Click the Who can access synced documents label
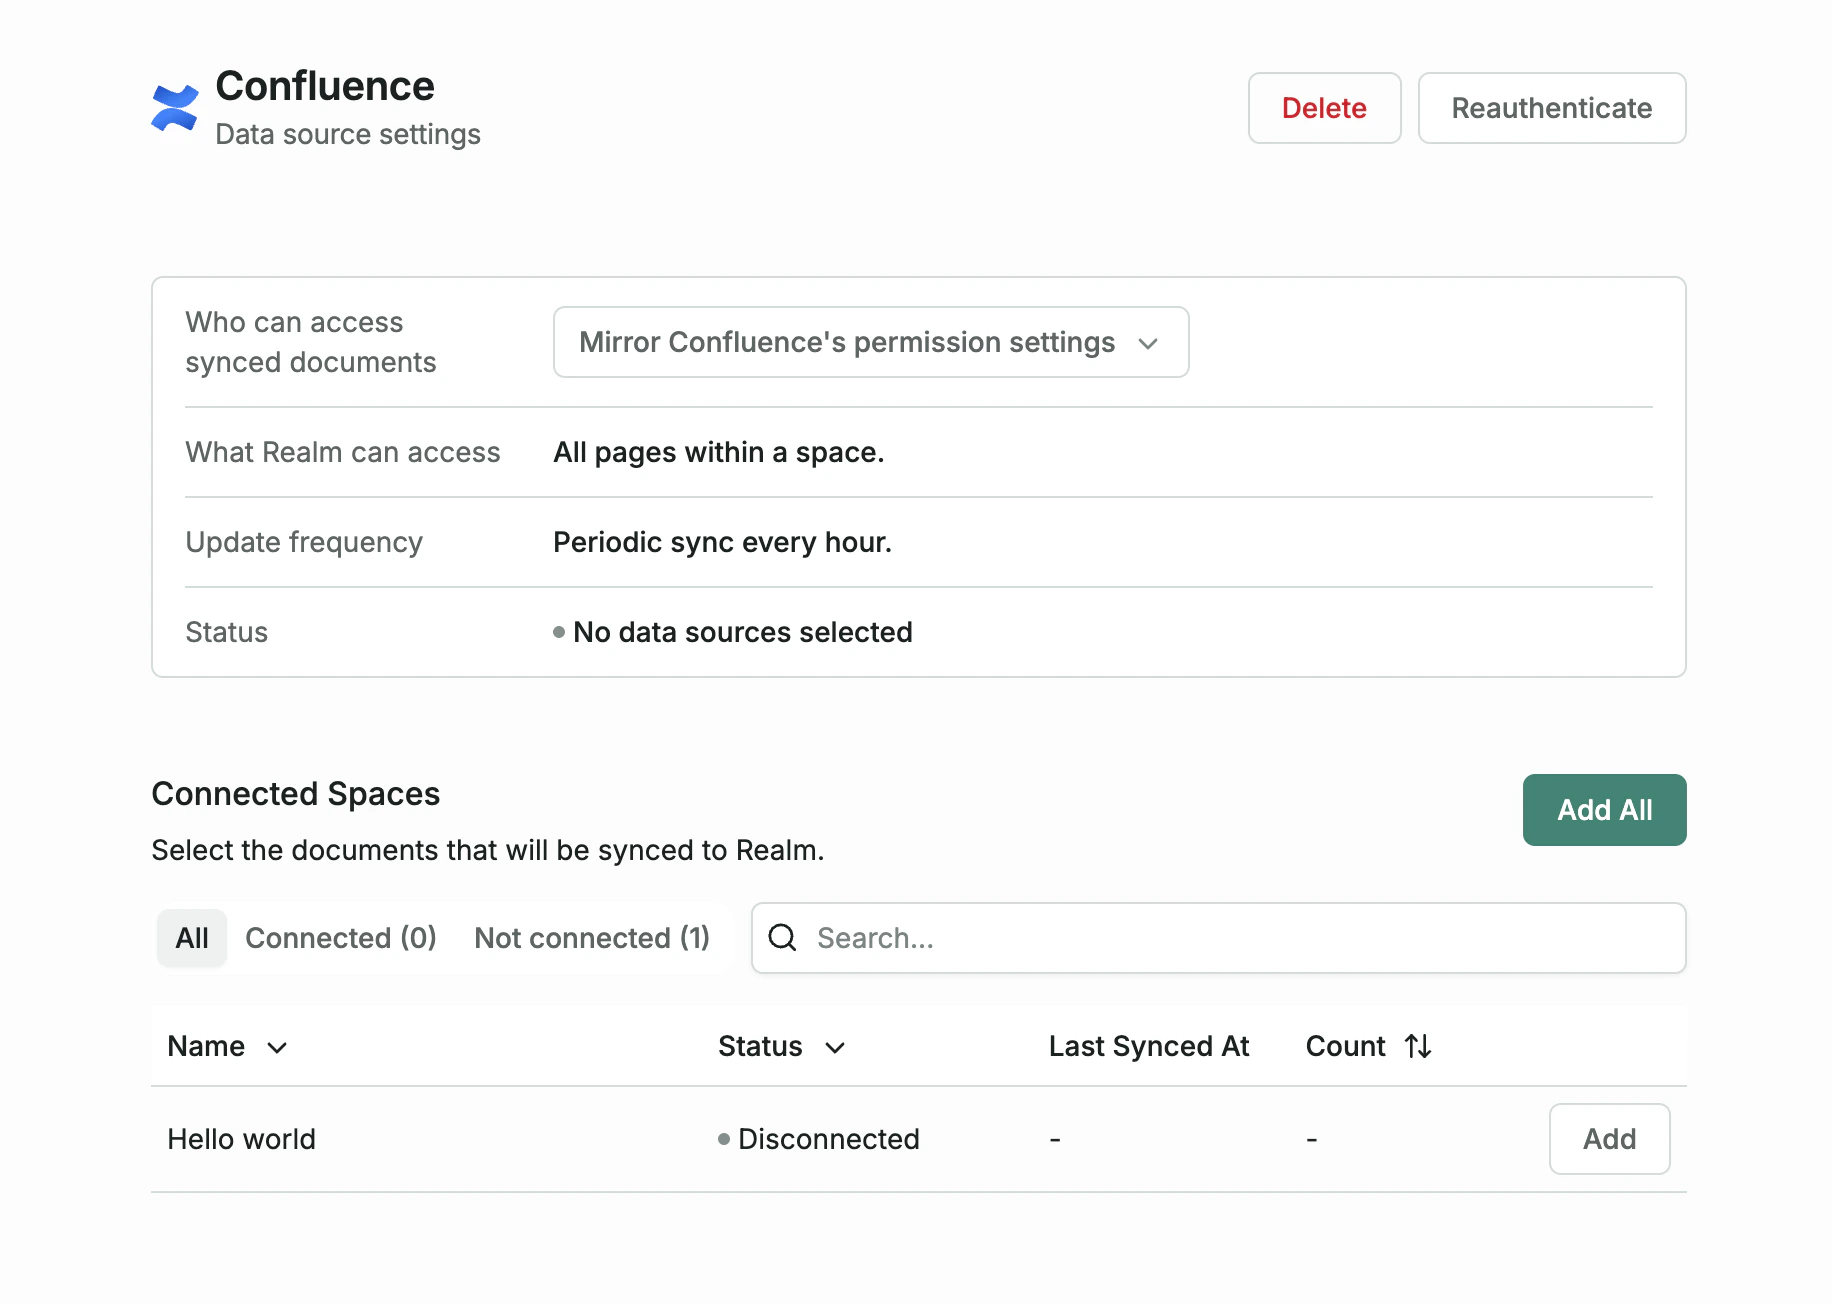Screen dimensions: 1832x1304 click(311, 342)
